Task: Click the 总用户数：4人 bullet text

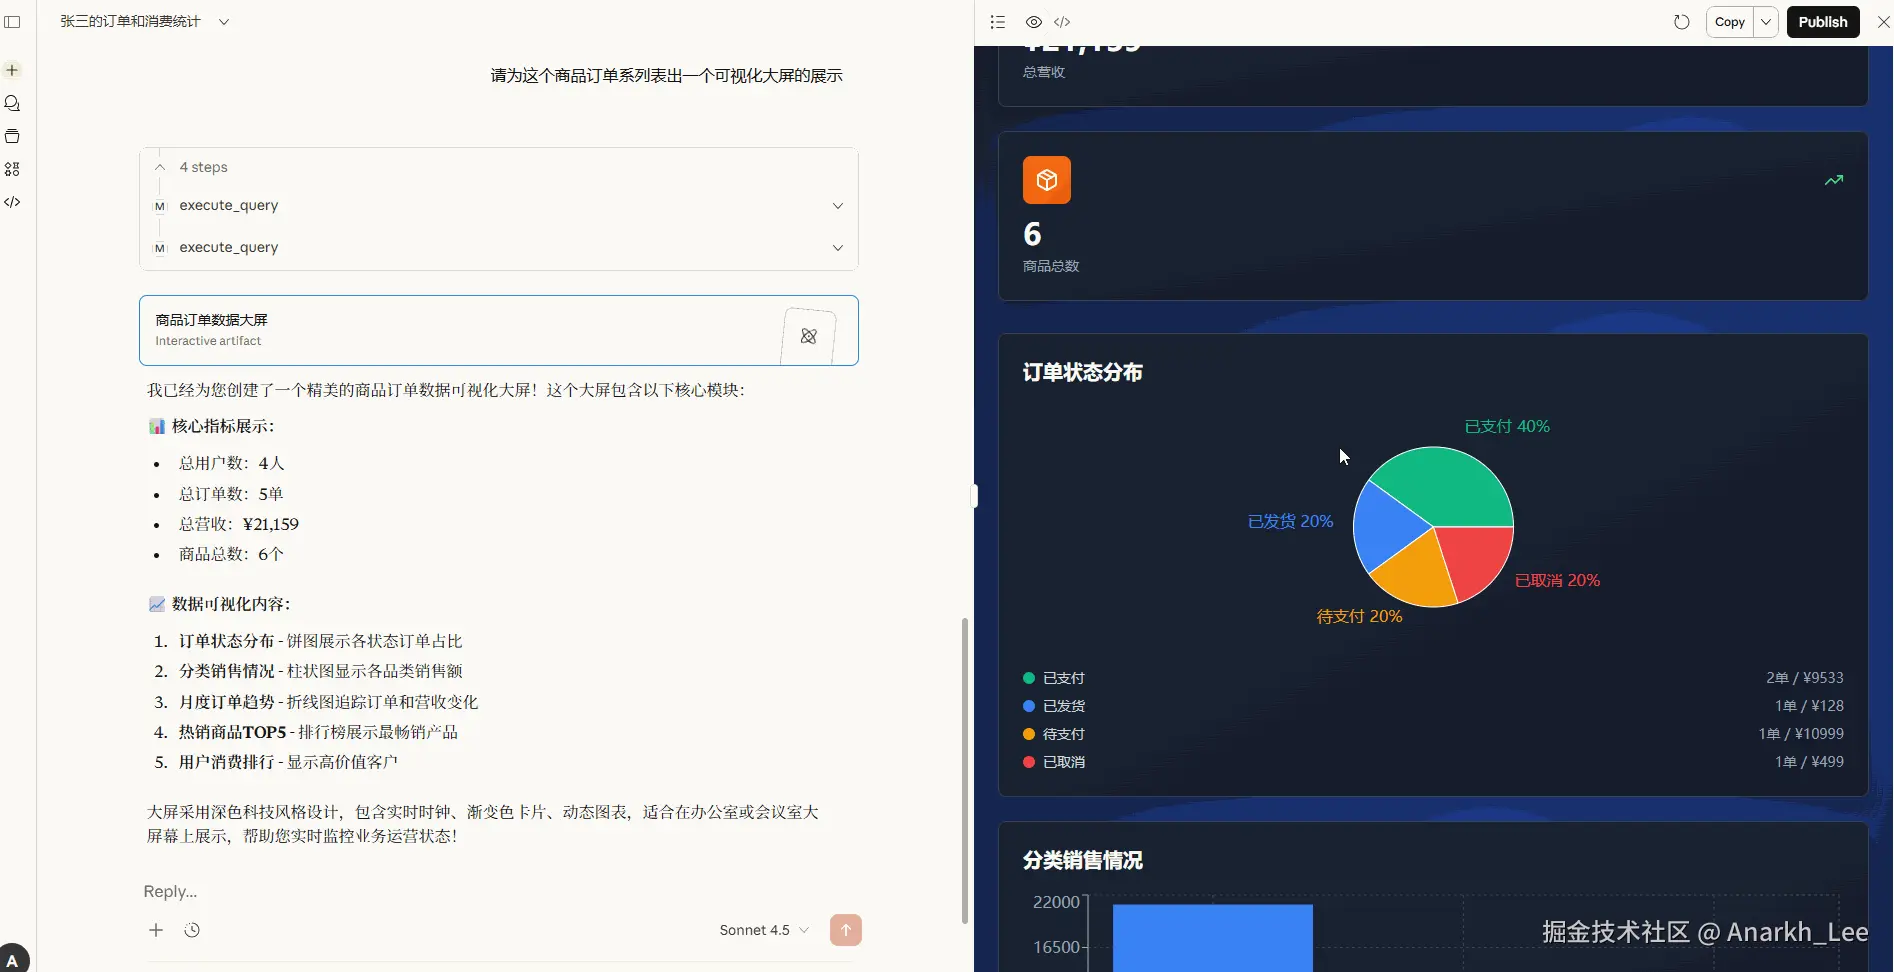Action: tap(232, 463)
